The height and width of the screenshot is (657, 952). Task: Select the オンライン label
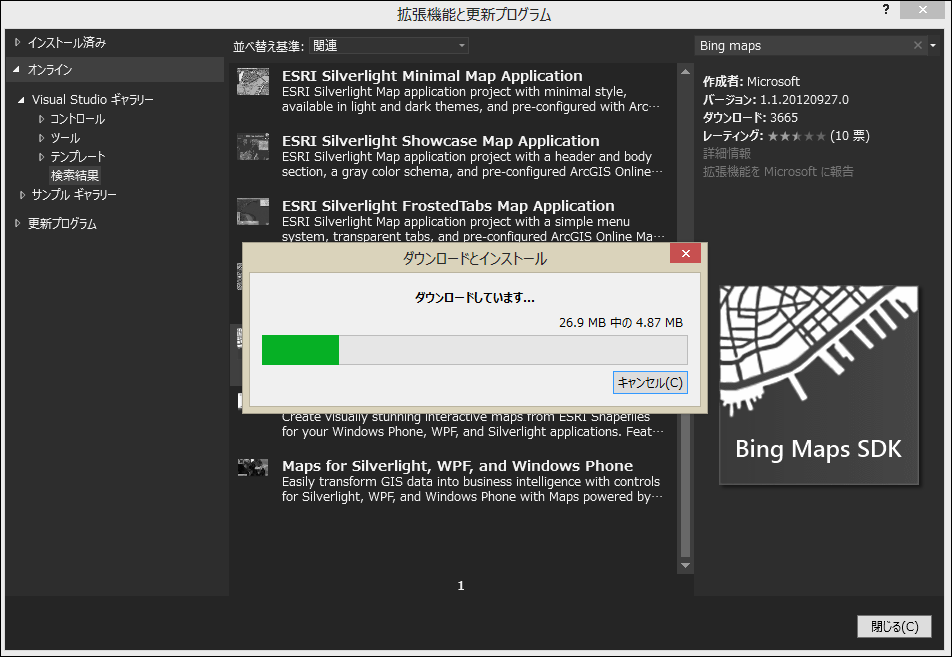tap(50, 69)
